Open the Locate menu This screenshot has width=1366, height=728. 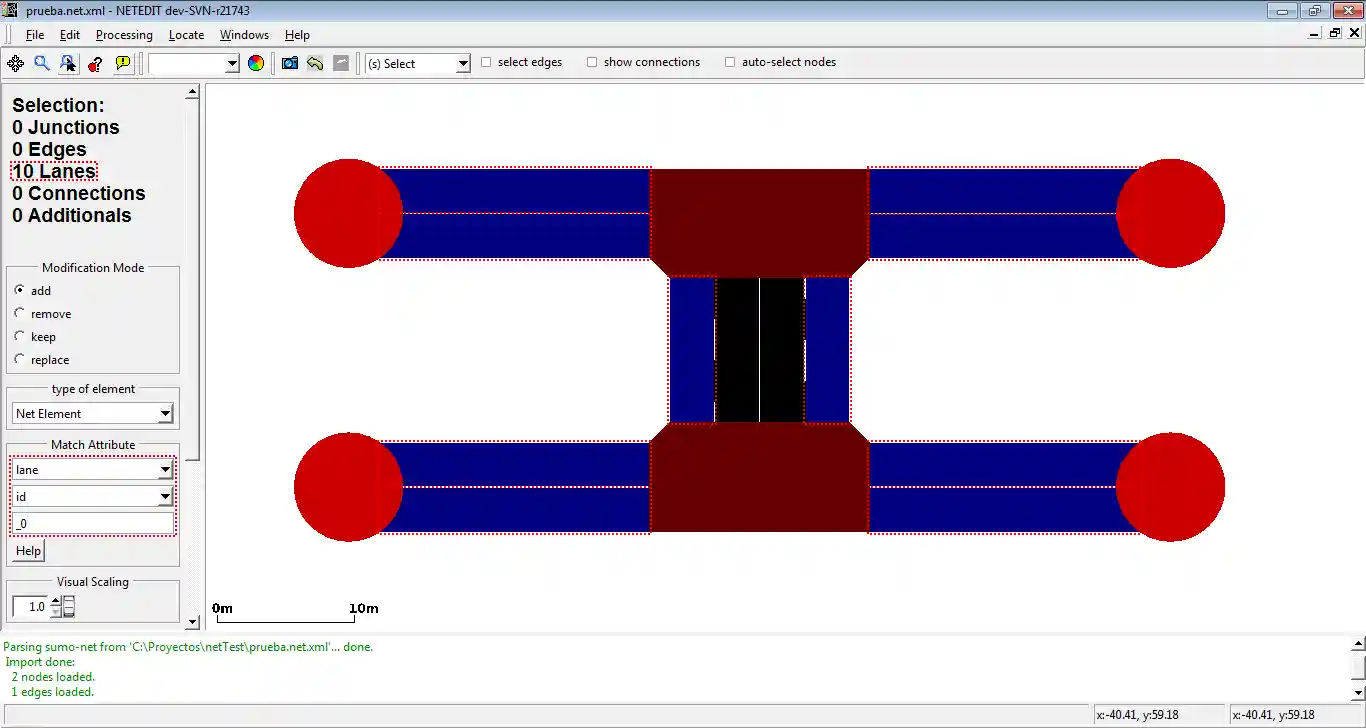[186, 35]
